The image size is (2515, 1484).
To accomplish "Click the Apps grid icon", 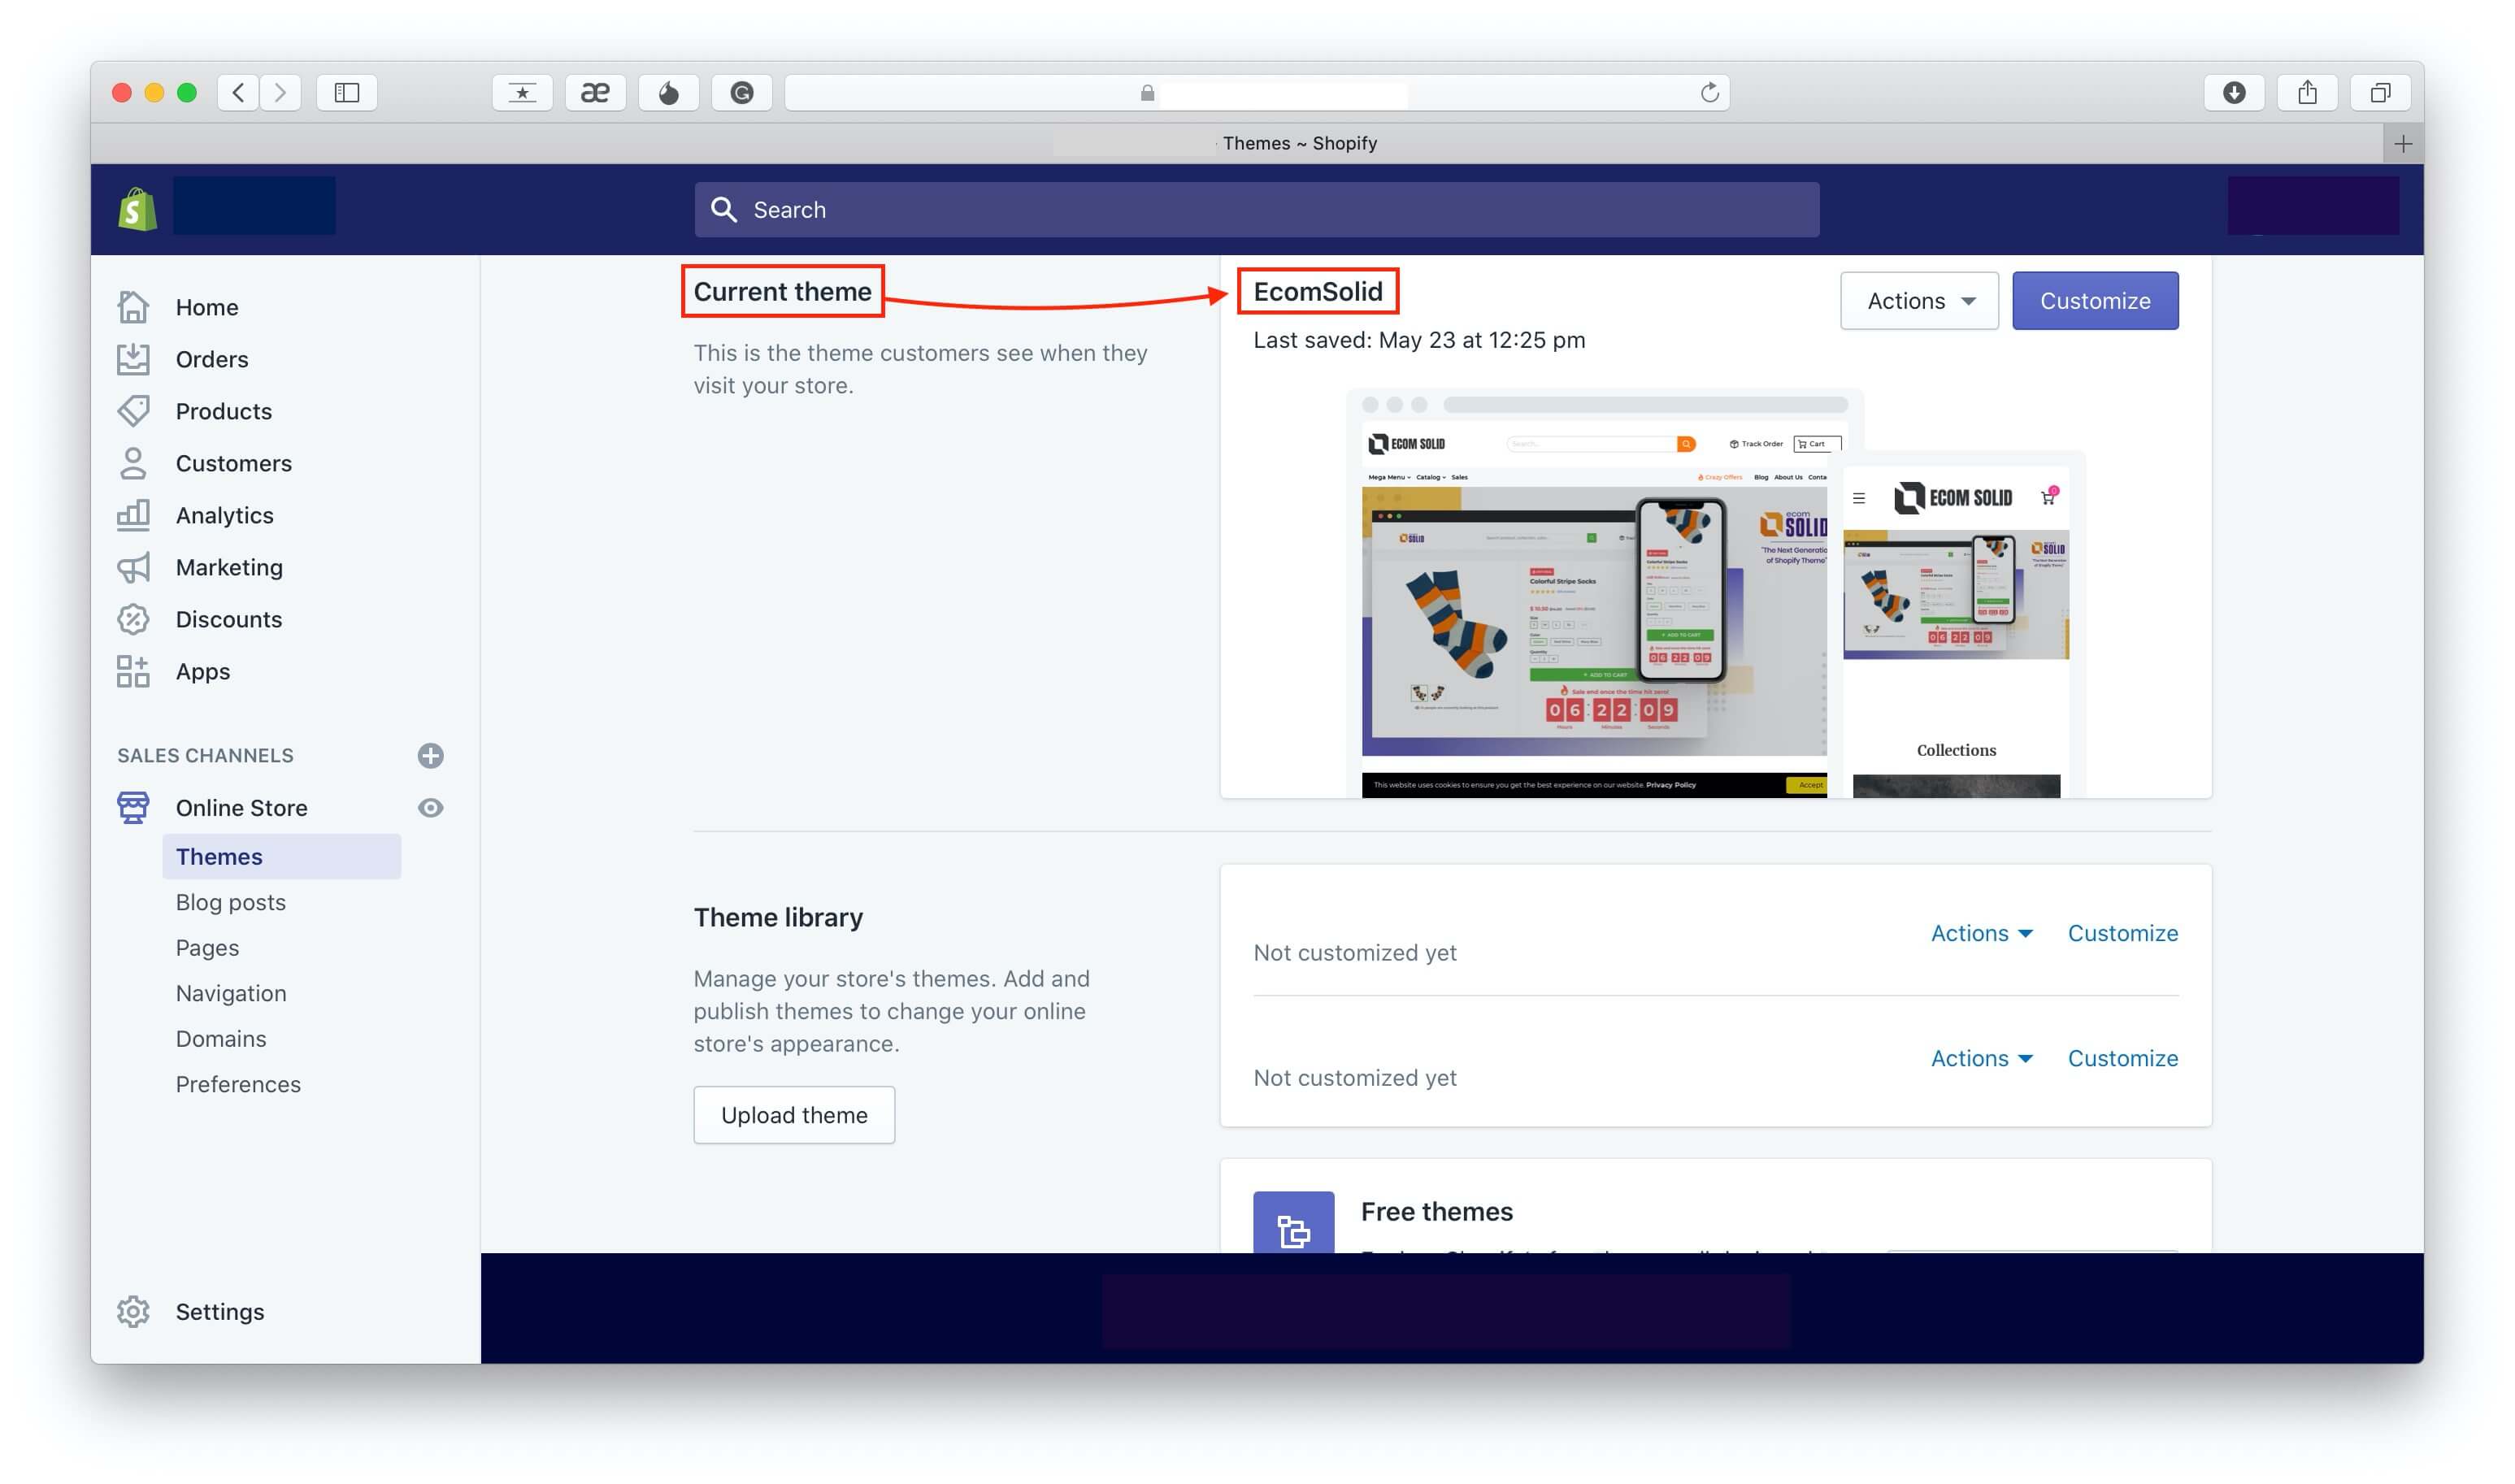I will [133, 671].
